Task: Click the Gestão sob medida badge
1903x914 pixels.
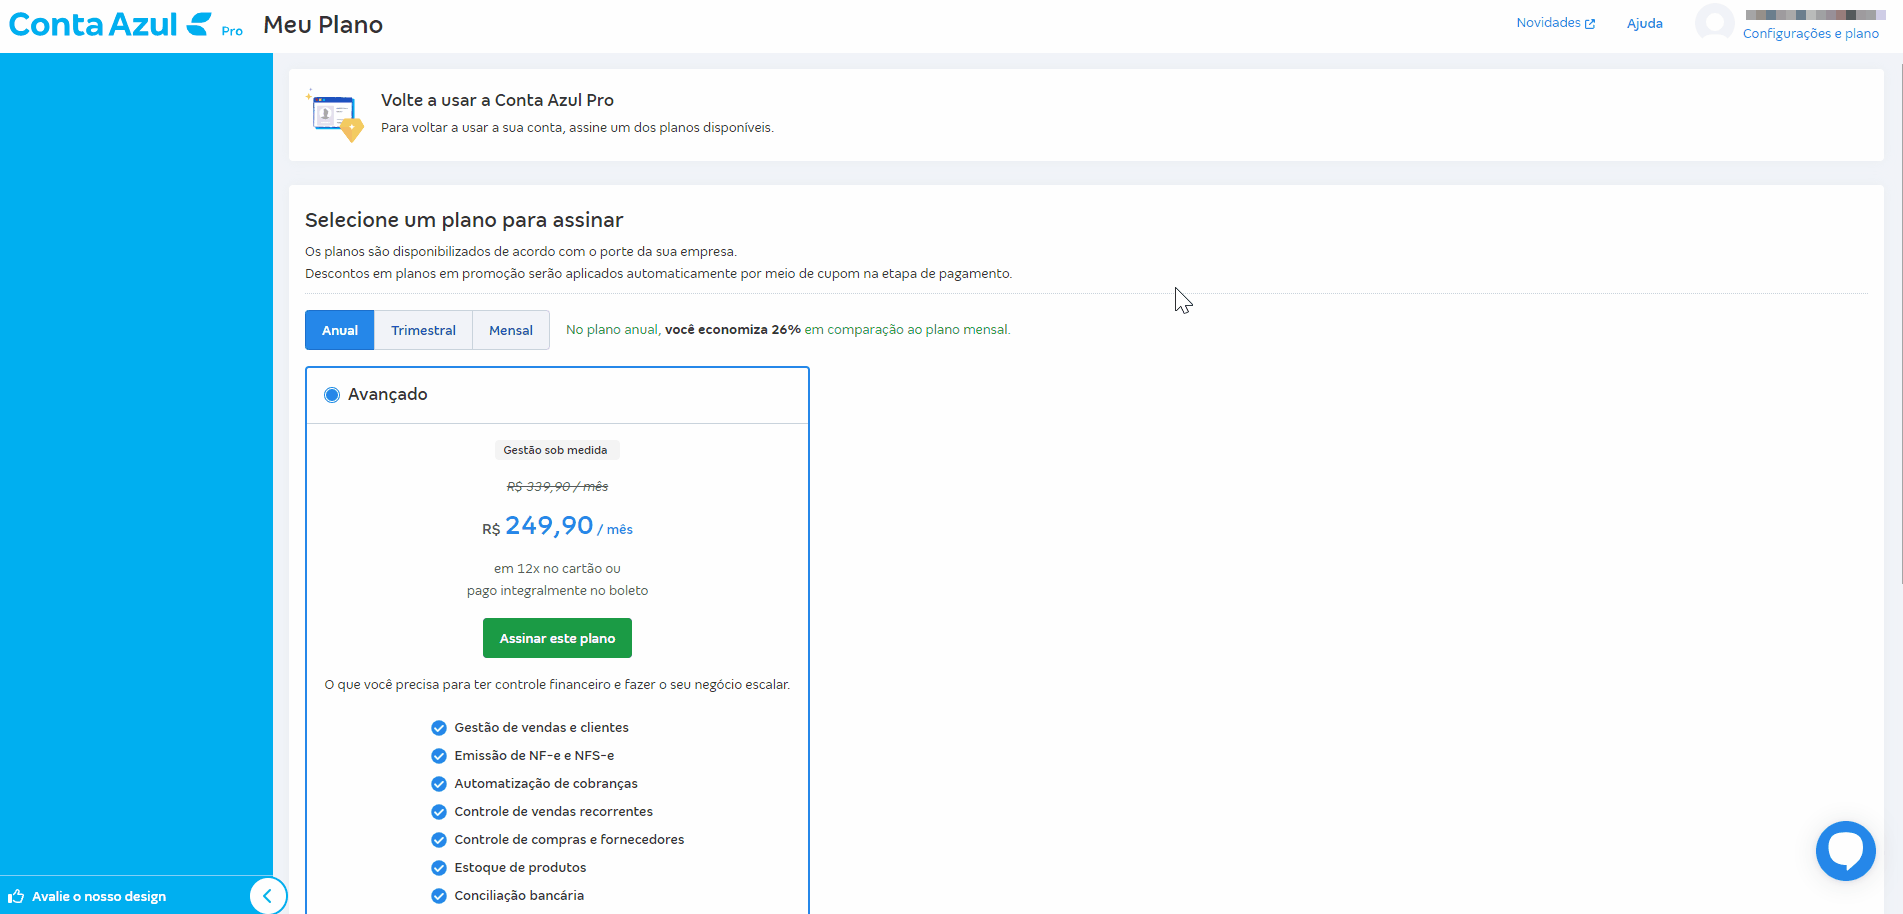Action: coord(557,449)
